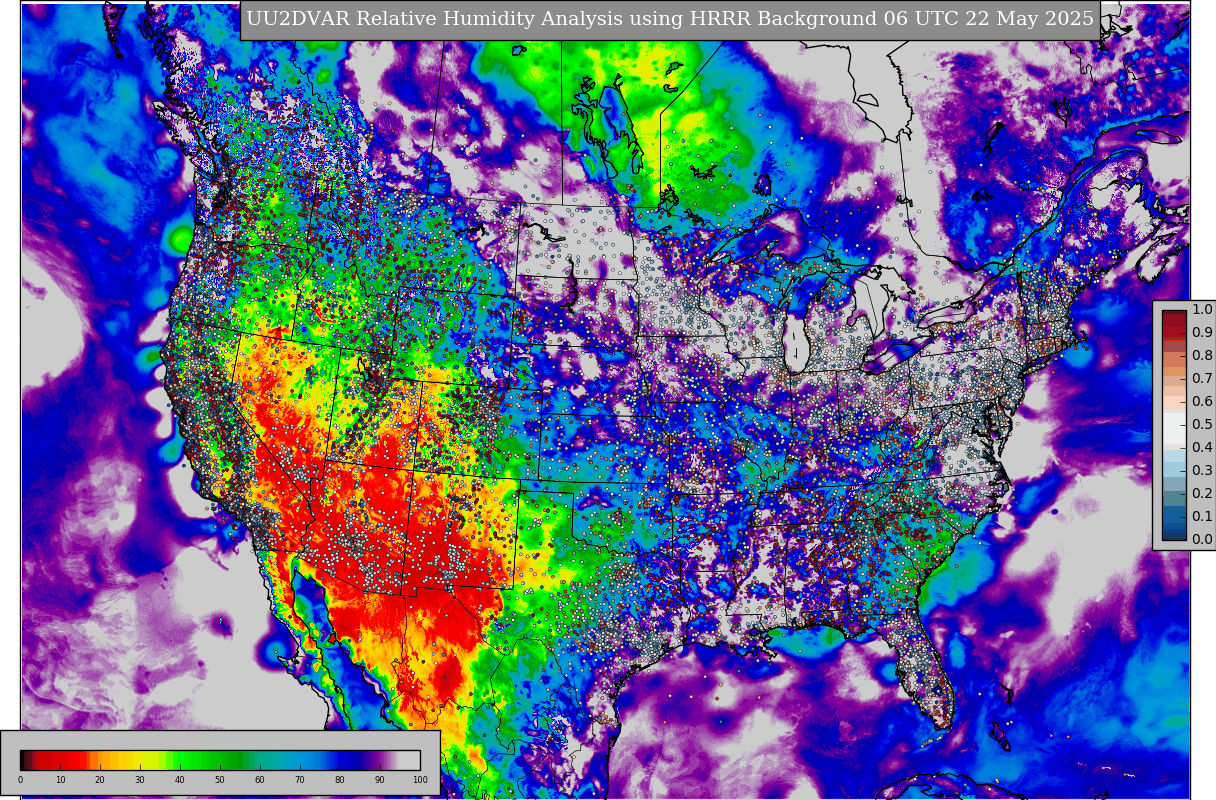Click the "0.7" value on the vertical colorbar
Viewport: 1216px width, 800px height.
pyautogui.click(x=1202, y=379)
